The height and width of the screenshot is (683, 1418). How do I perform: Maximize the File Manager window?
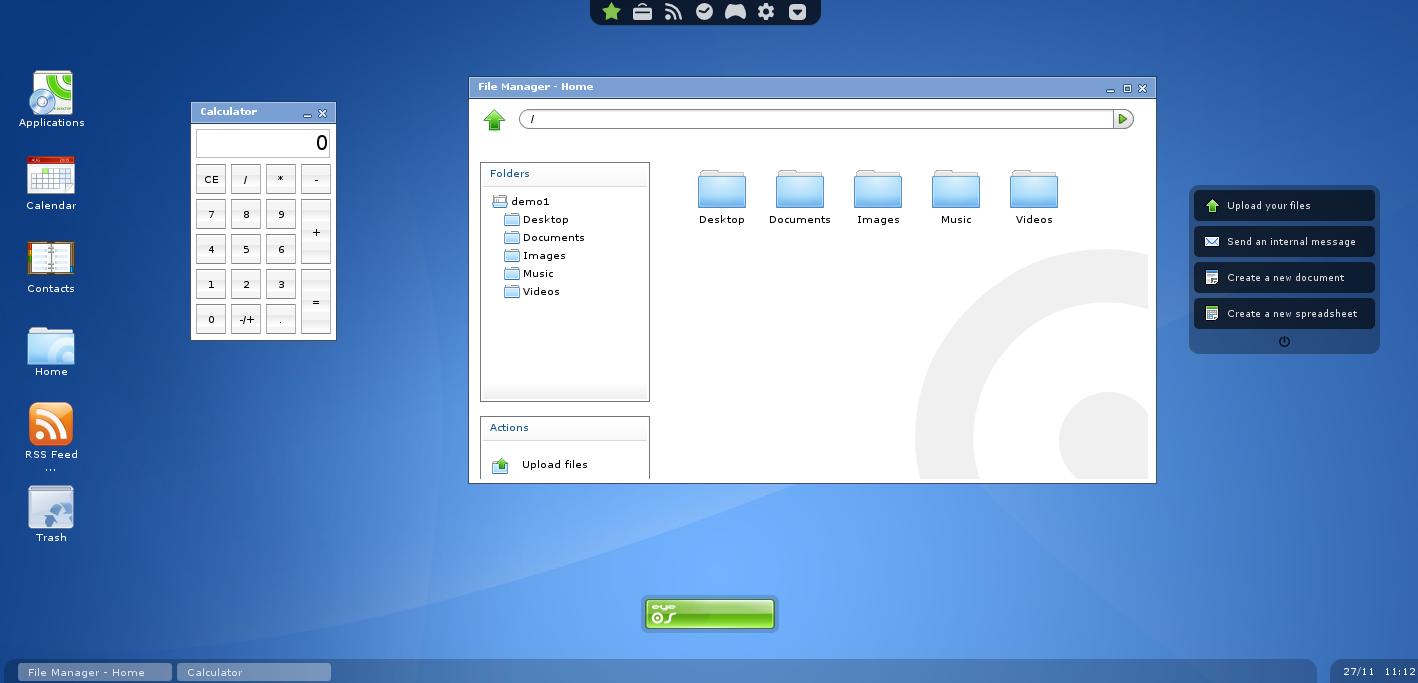pos(1127,89)
